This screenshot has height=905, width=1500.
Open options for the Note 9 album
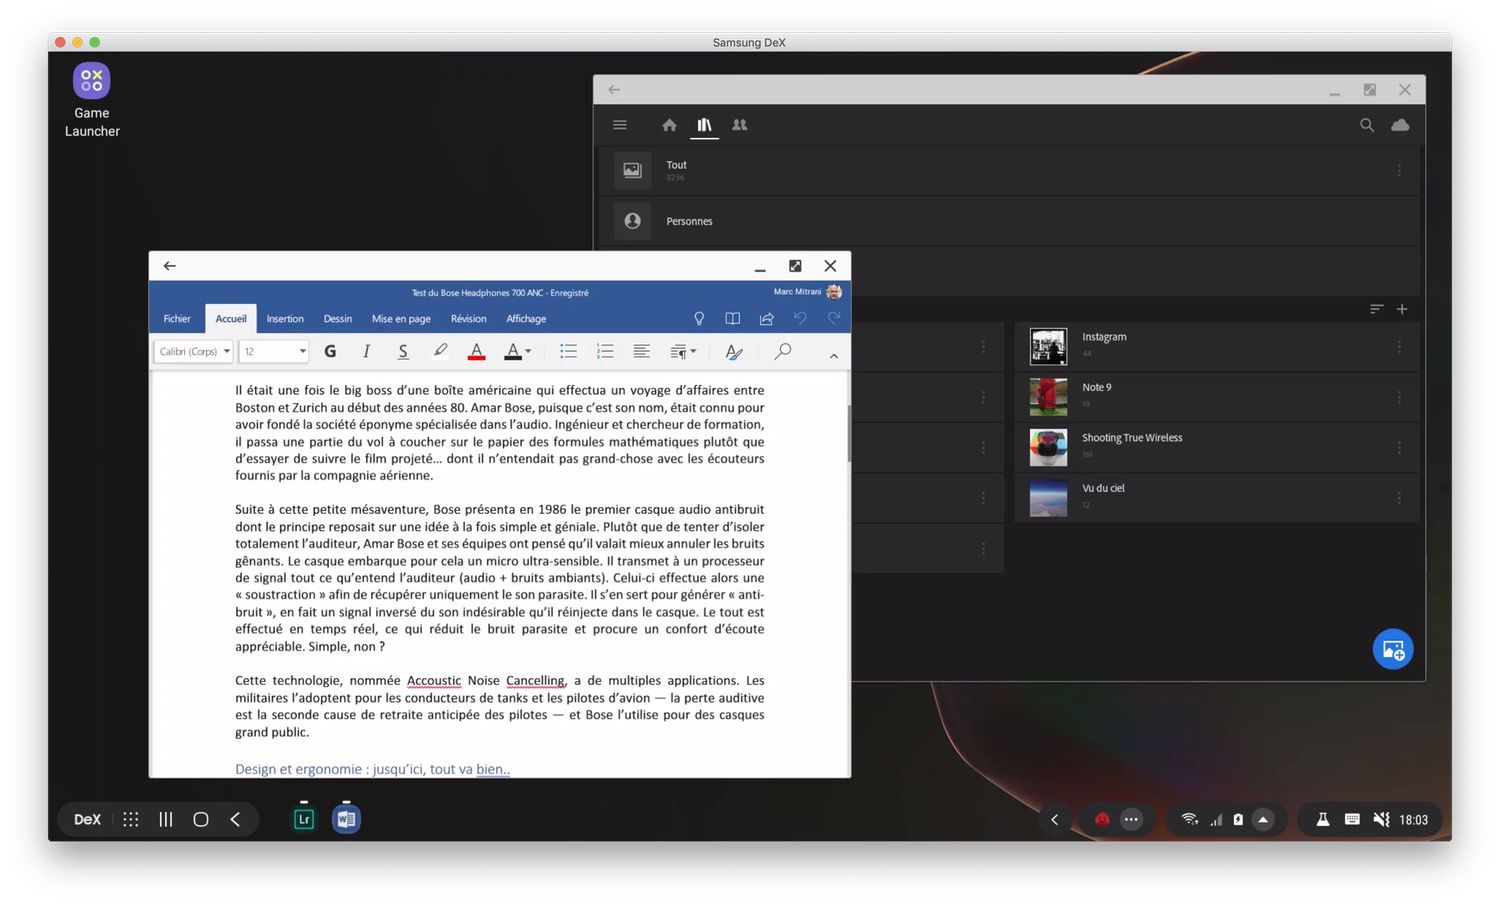[x=1399, y=397]
